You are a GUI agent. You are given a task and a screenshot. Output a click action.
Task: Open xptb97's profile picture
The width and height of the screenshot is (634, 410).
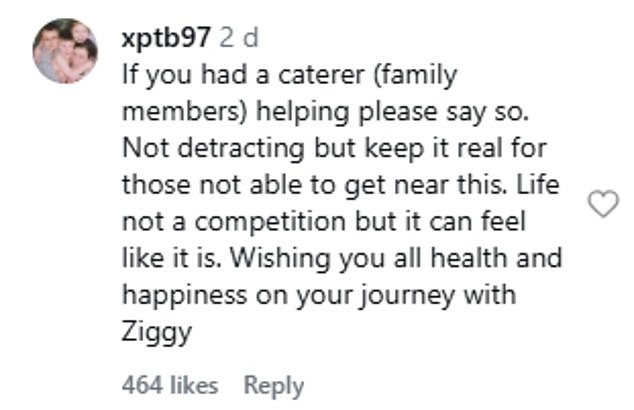[x=65, y=50]
